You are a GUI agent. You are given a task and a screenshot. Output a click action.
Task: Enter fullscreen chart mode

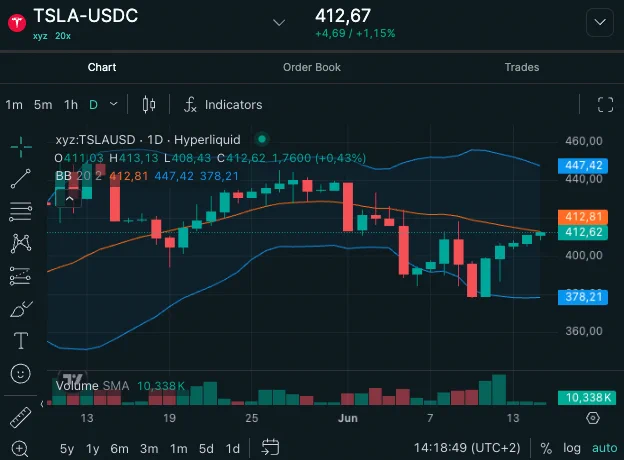[605, 105]
